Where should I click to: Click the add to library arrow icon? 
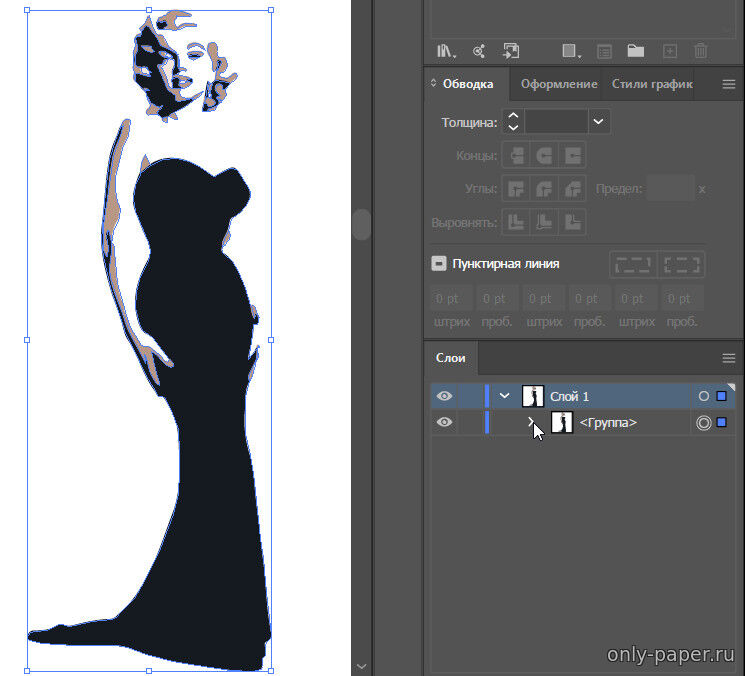coord(511,51)
